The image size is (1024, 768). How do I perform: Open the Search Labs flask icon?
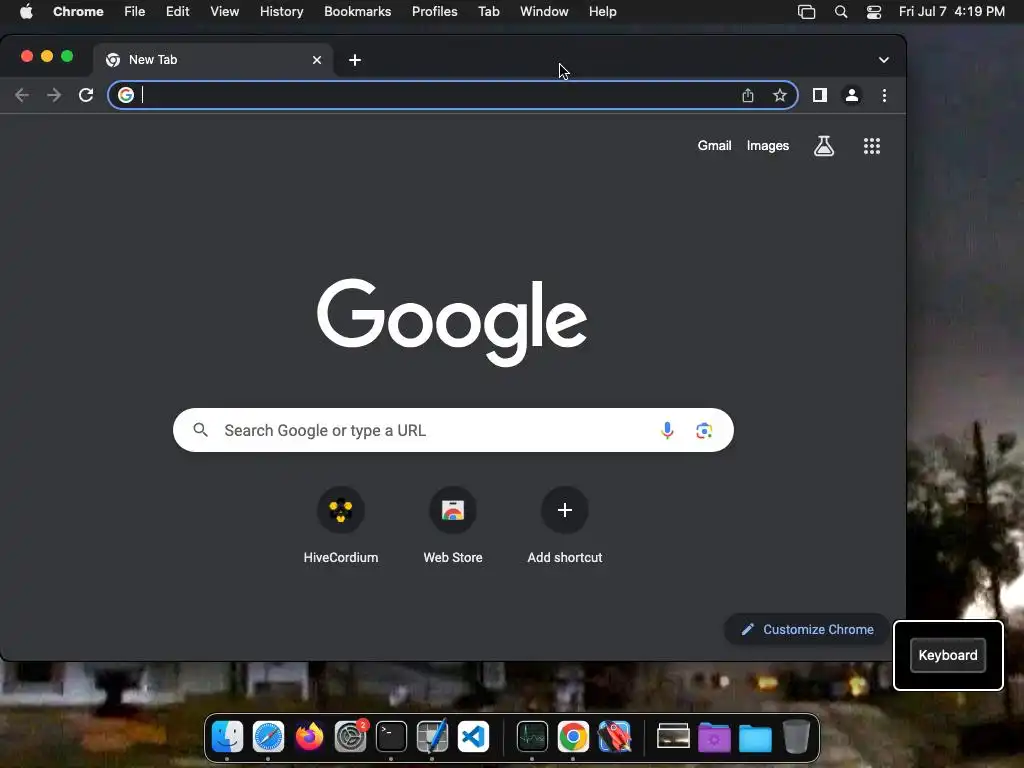click(824, 146)
